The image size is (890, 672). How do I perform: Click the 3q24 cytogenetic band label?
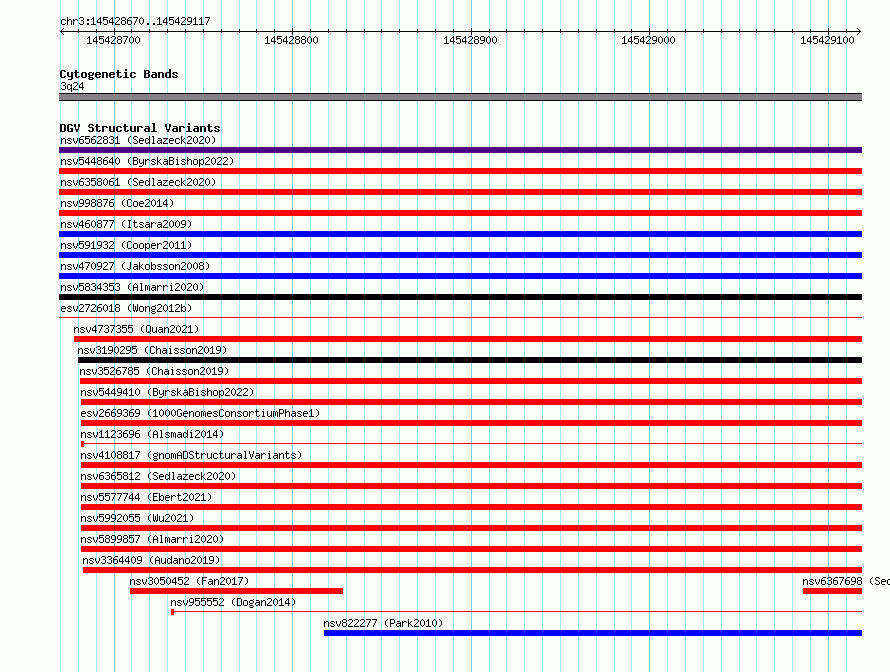point(72,86)
